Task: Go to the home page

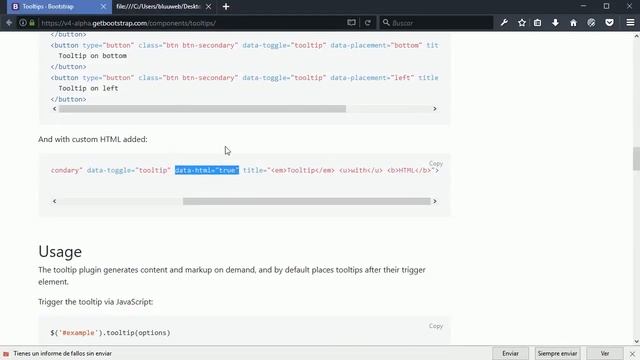Action: click(573, 23)
